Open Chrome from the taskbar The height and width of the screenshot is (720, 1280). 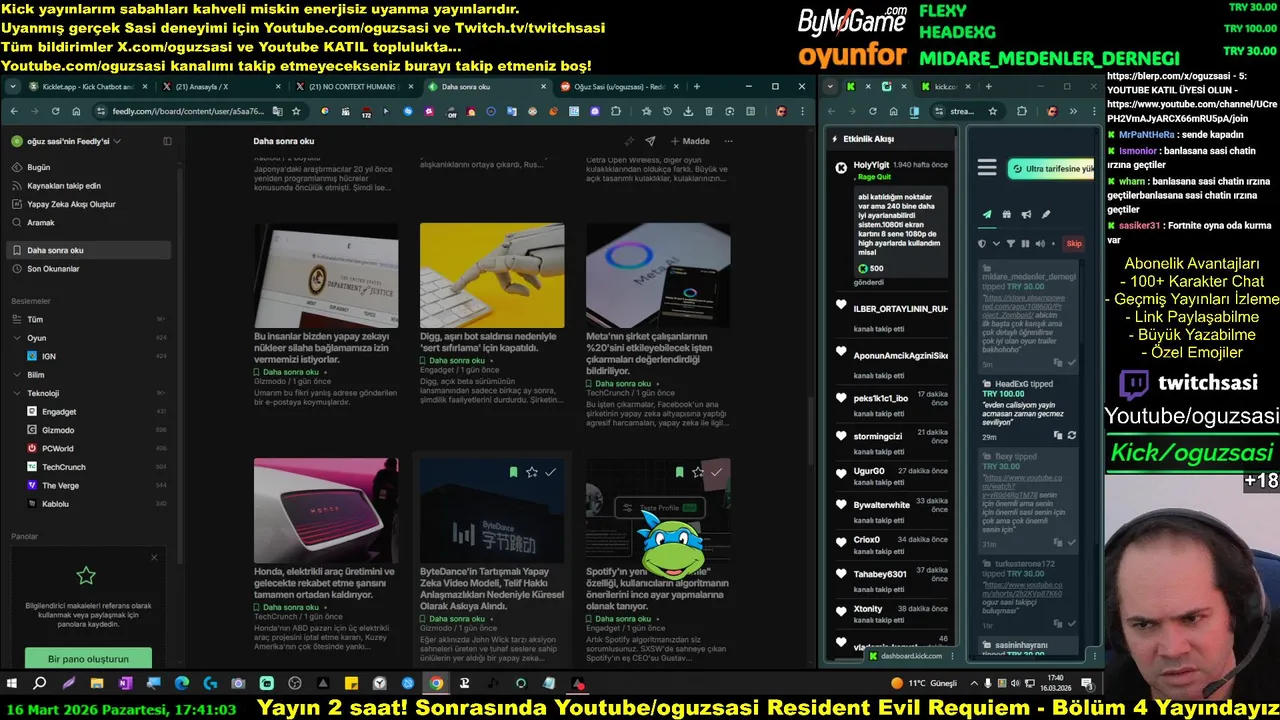(x=436, y=684)
